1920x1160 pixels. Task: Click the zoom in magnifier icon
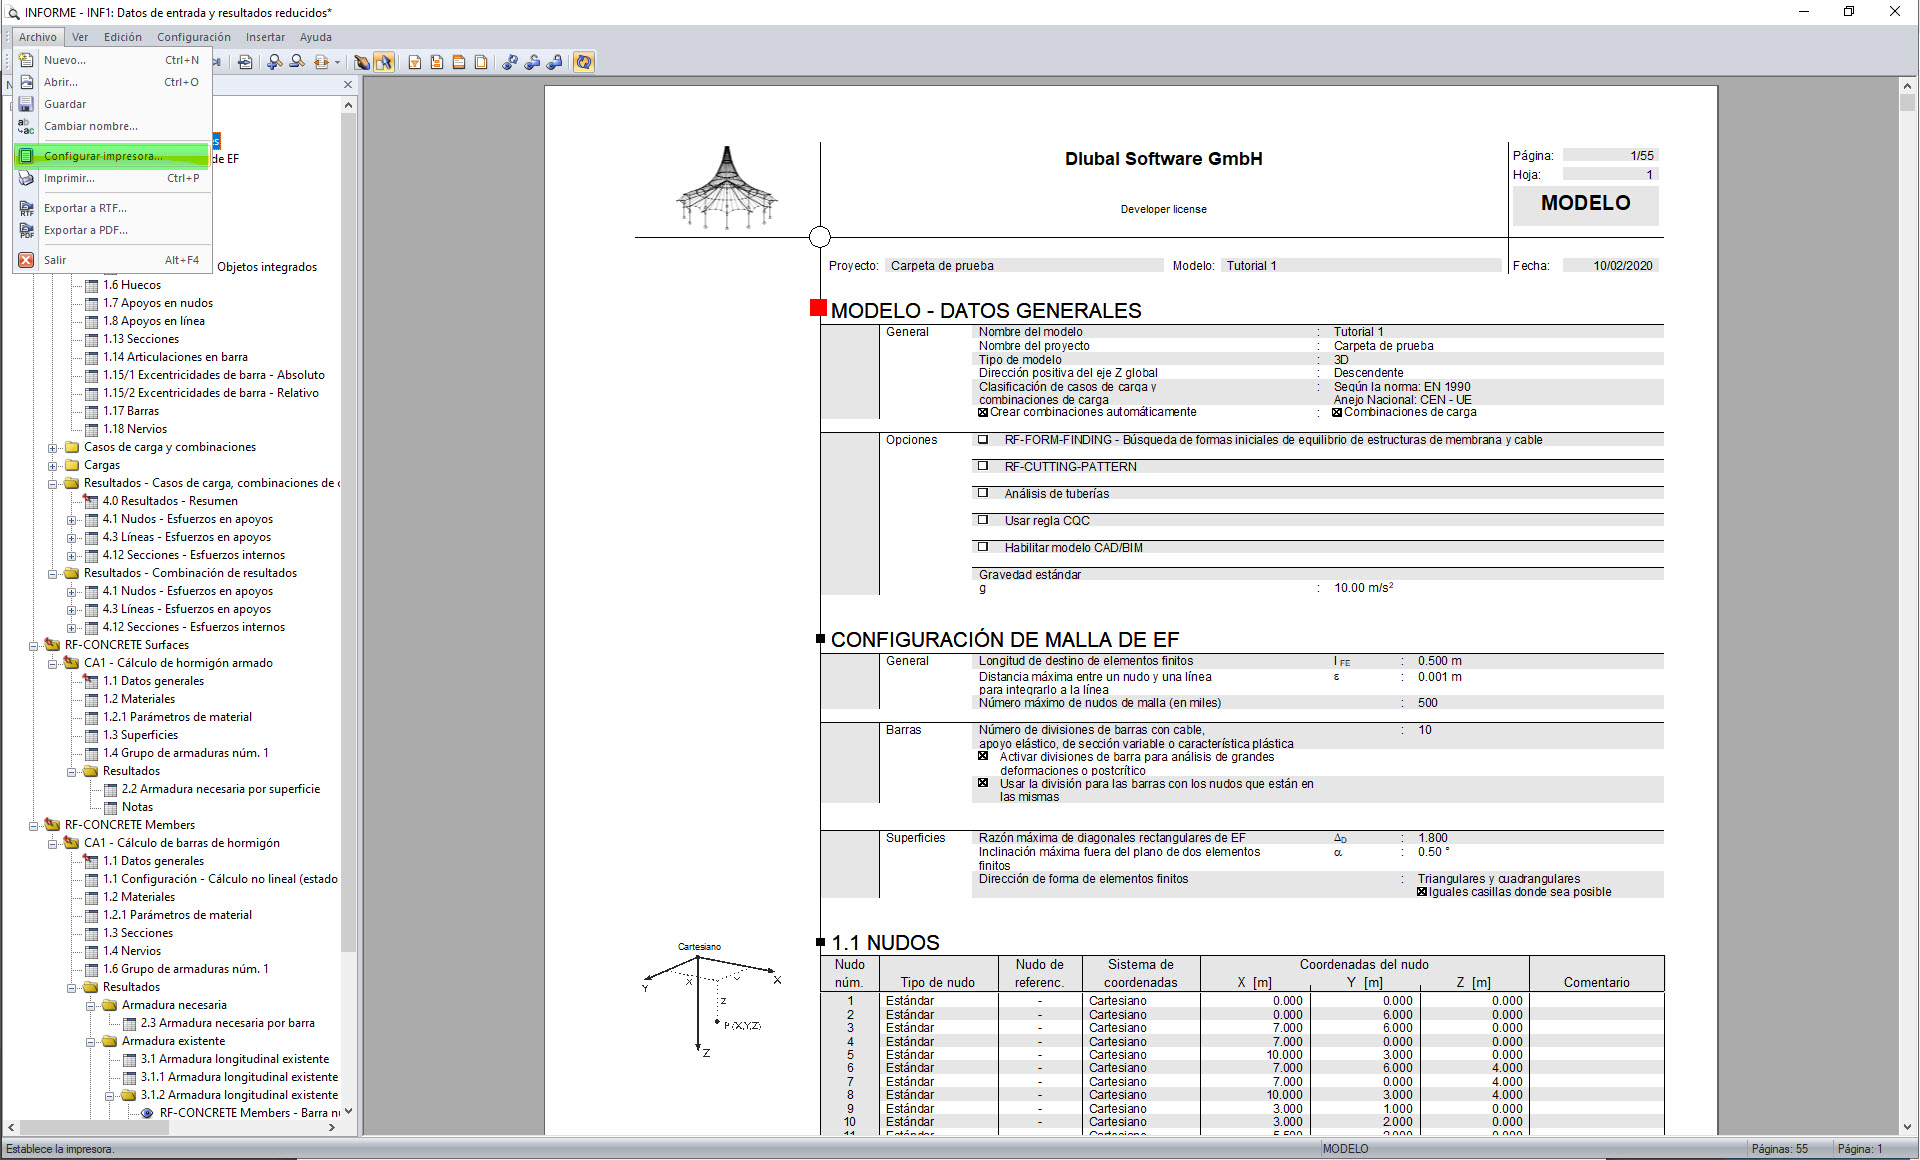pyautogui.click(x=274, y=62)
